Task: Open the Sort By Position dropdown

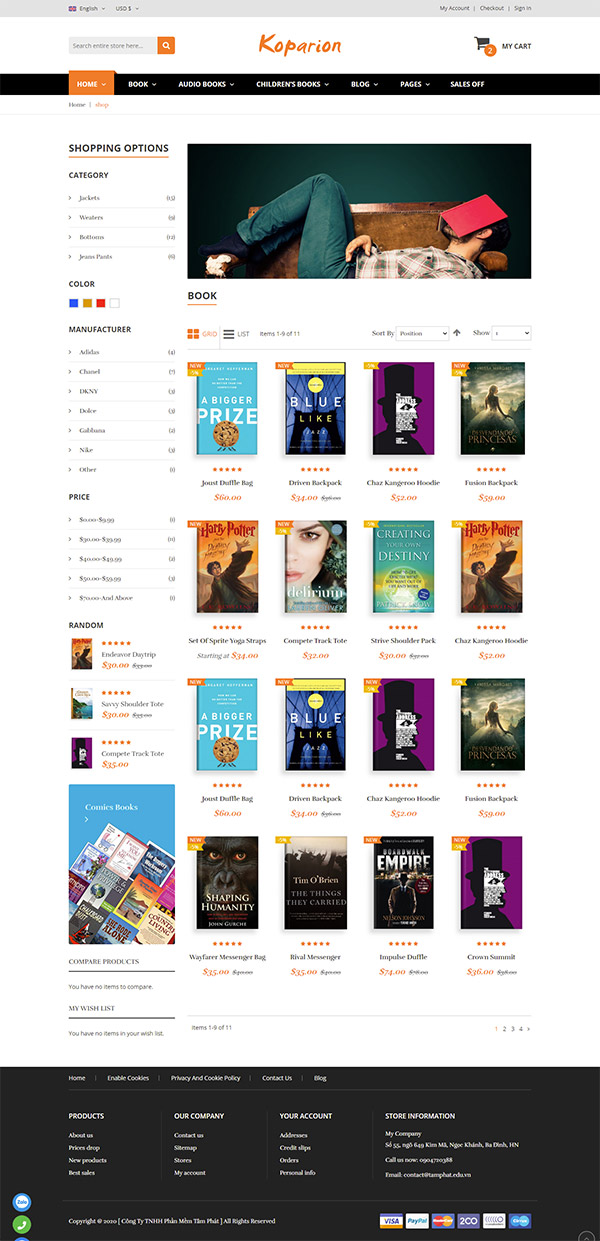Action: (x=422, y=333)
